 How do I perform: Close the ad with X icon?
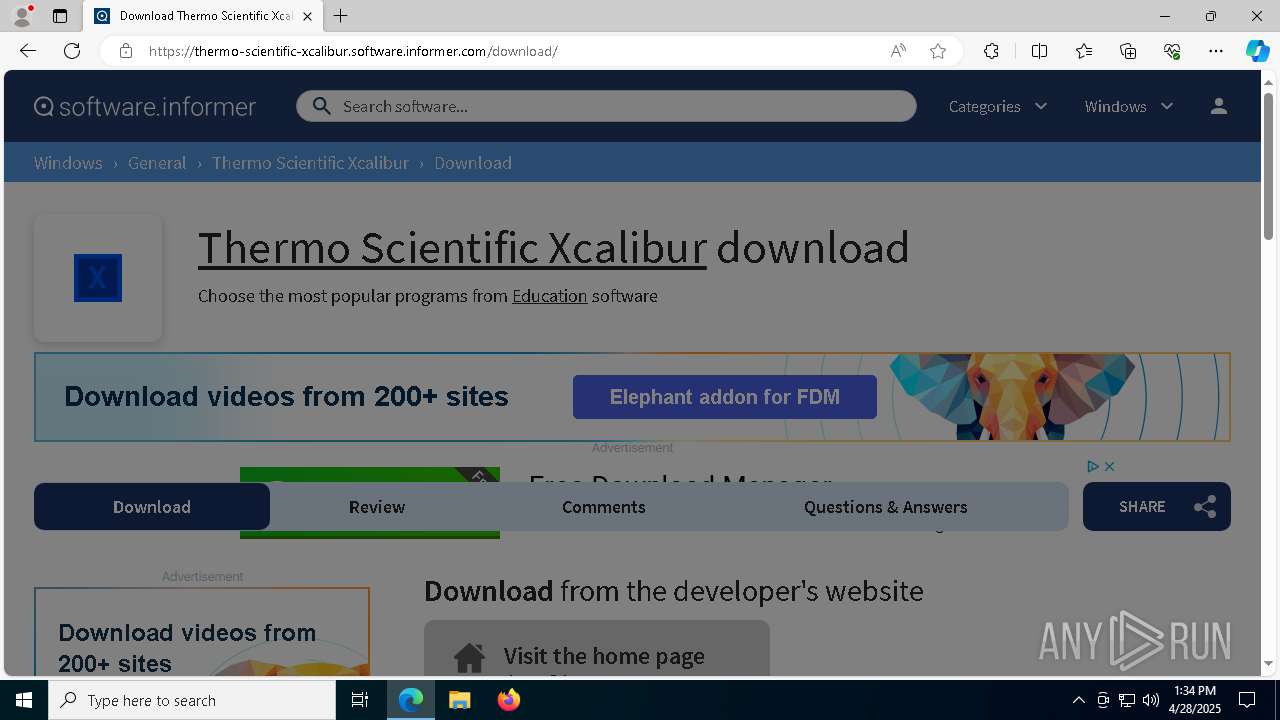point(1109,466)
